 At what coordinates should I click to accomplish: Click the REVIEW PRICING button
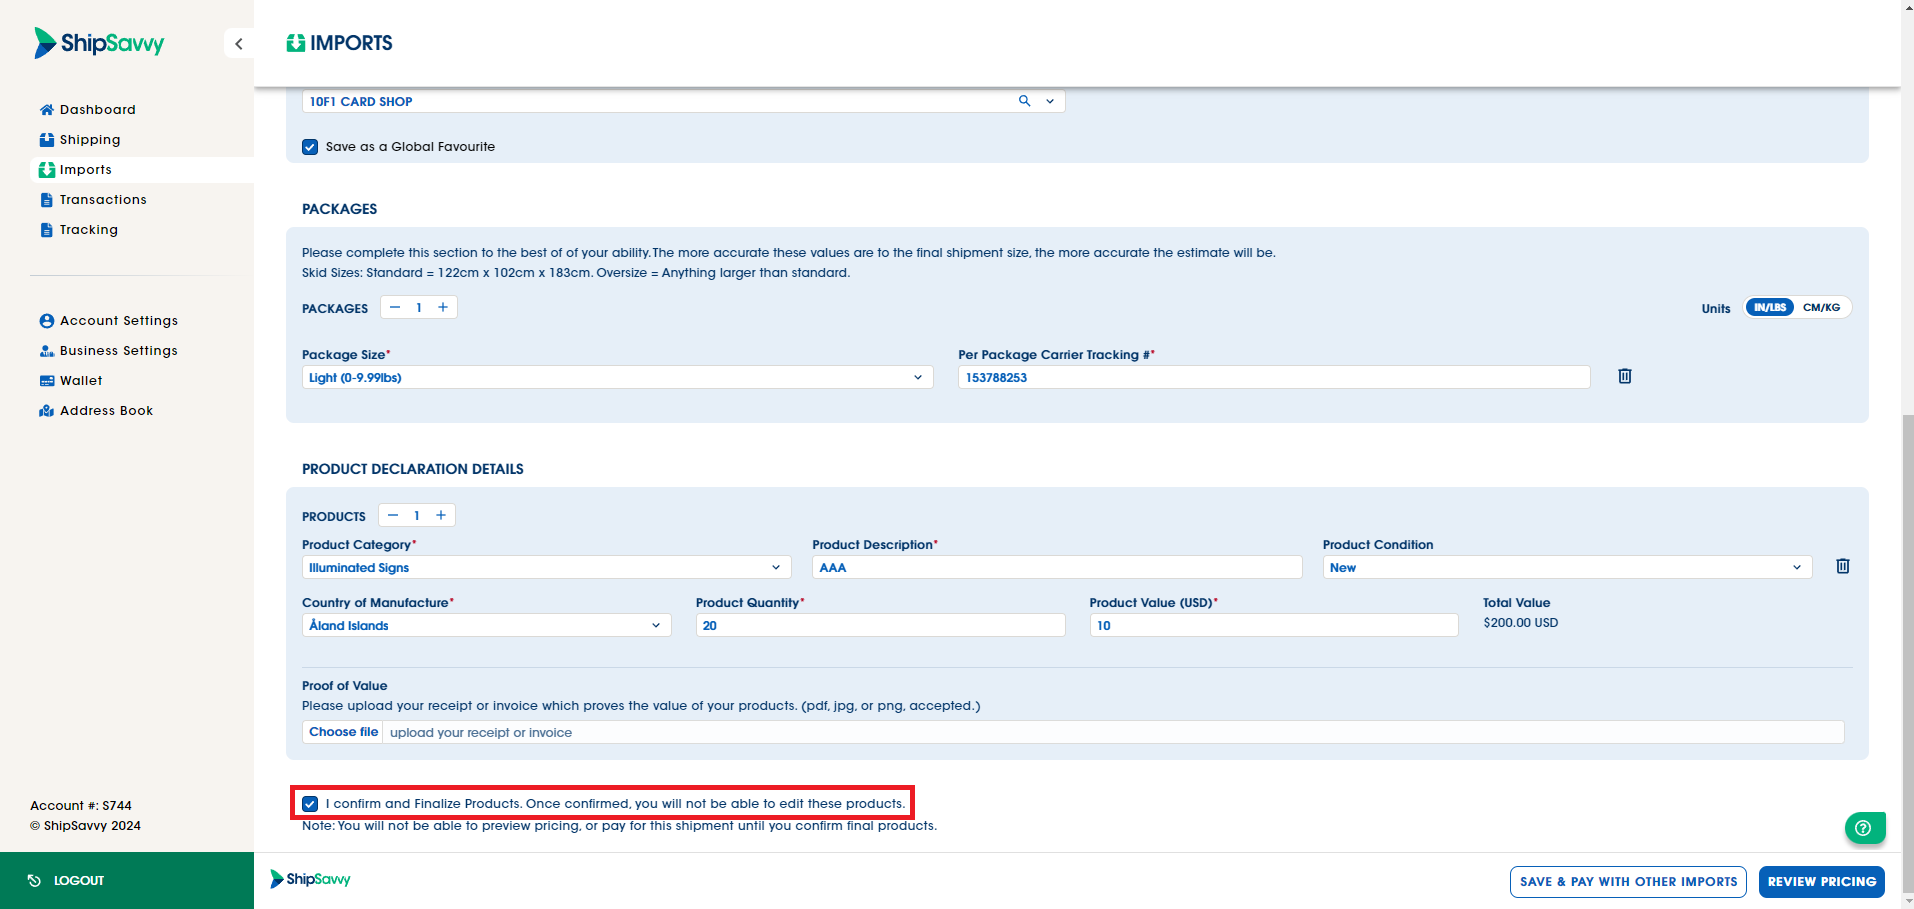point(1822,882)
